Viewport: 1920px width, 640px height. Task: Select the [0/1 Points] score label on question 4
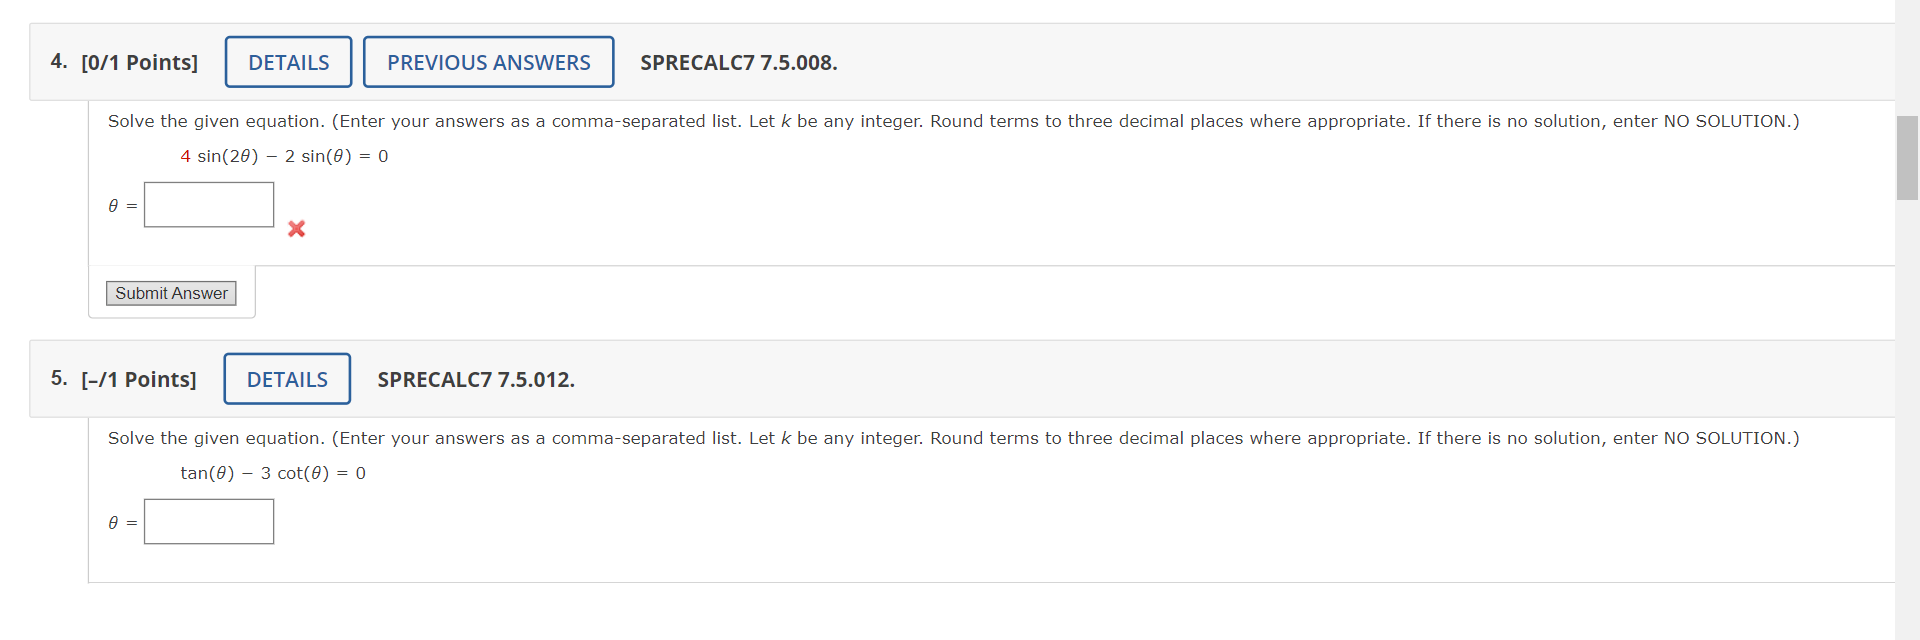(x=139, y=62)
